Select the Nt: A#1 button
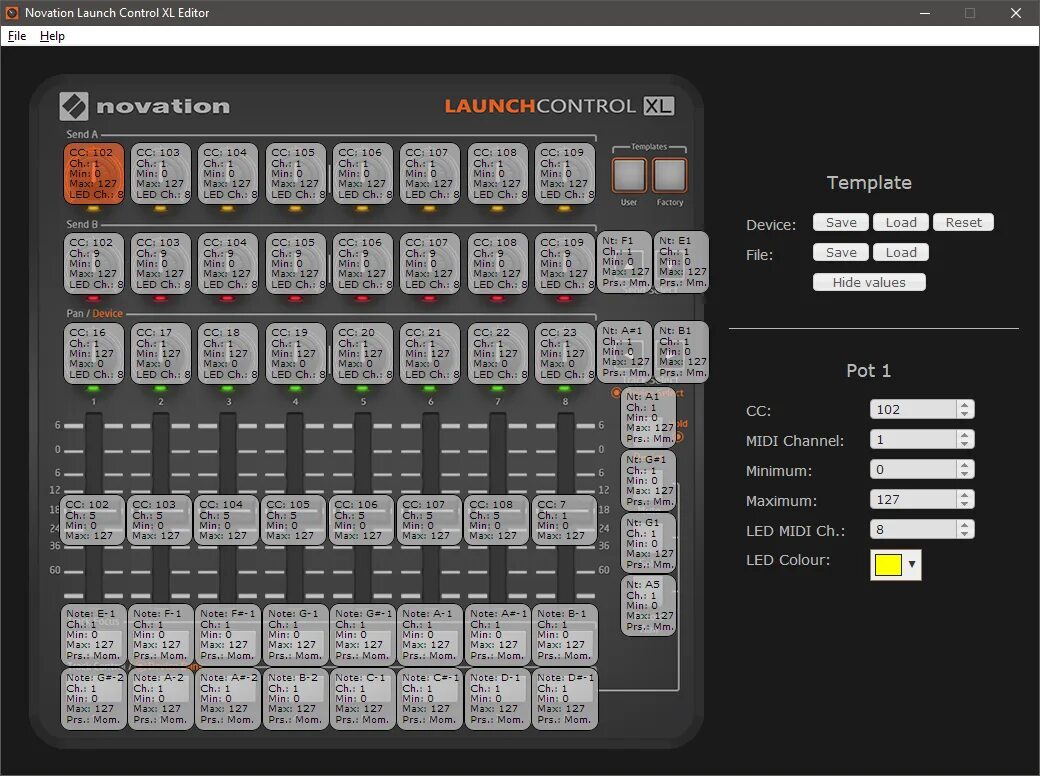The width and height of the screenshot is (1040, 776). click(x=625, y=352)
